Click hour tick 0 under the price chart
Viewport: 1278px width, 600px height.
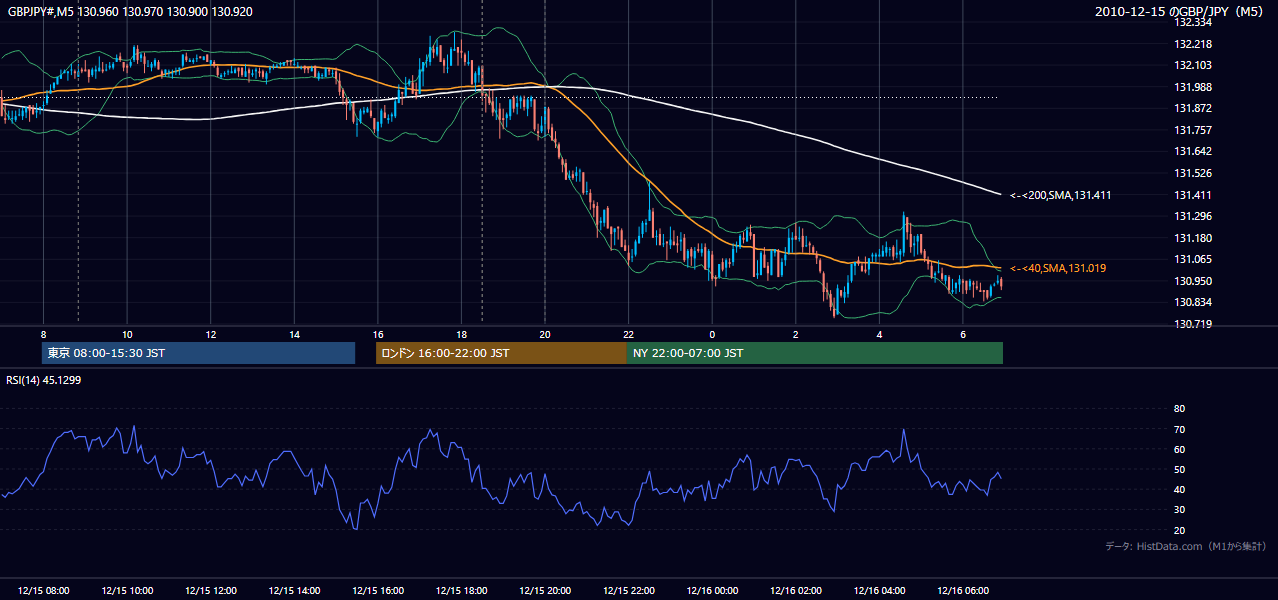(712, 334)
